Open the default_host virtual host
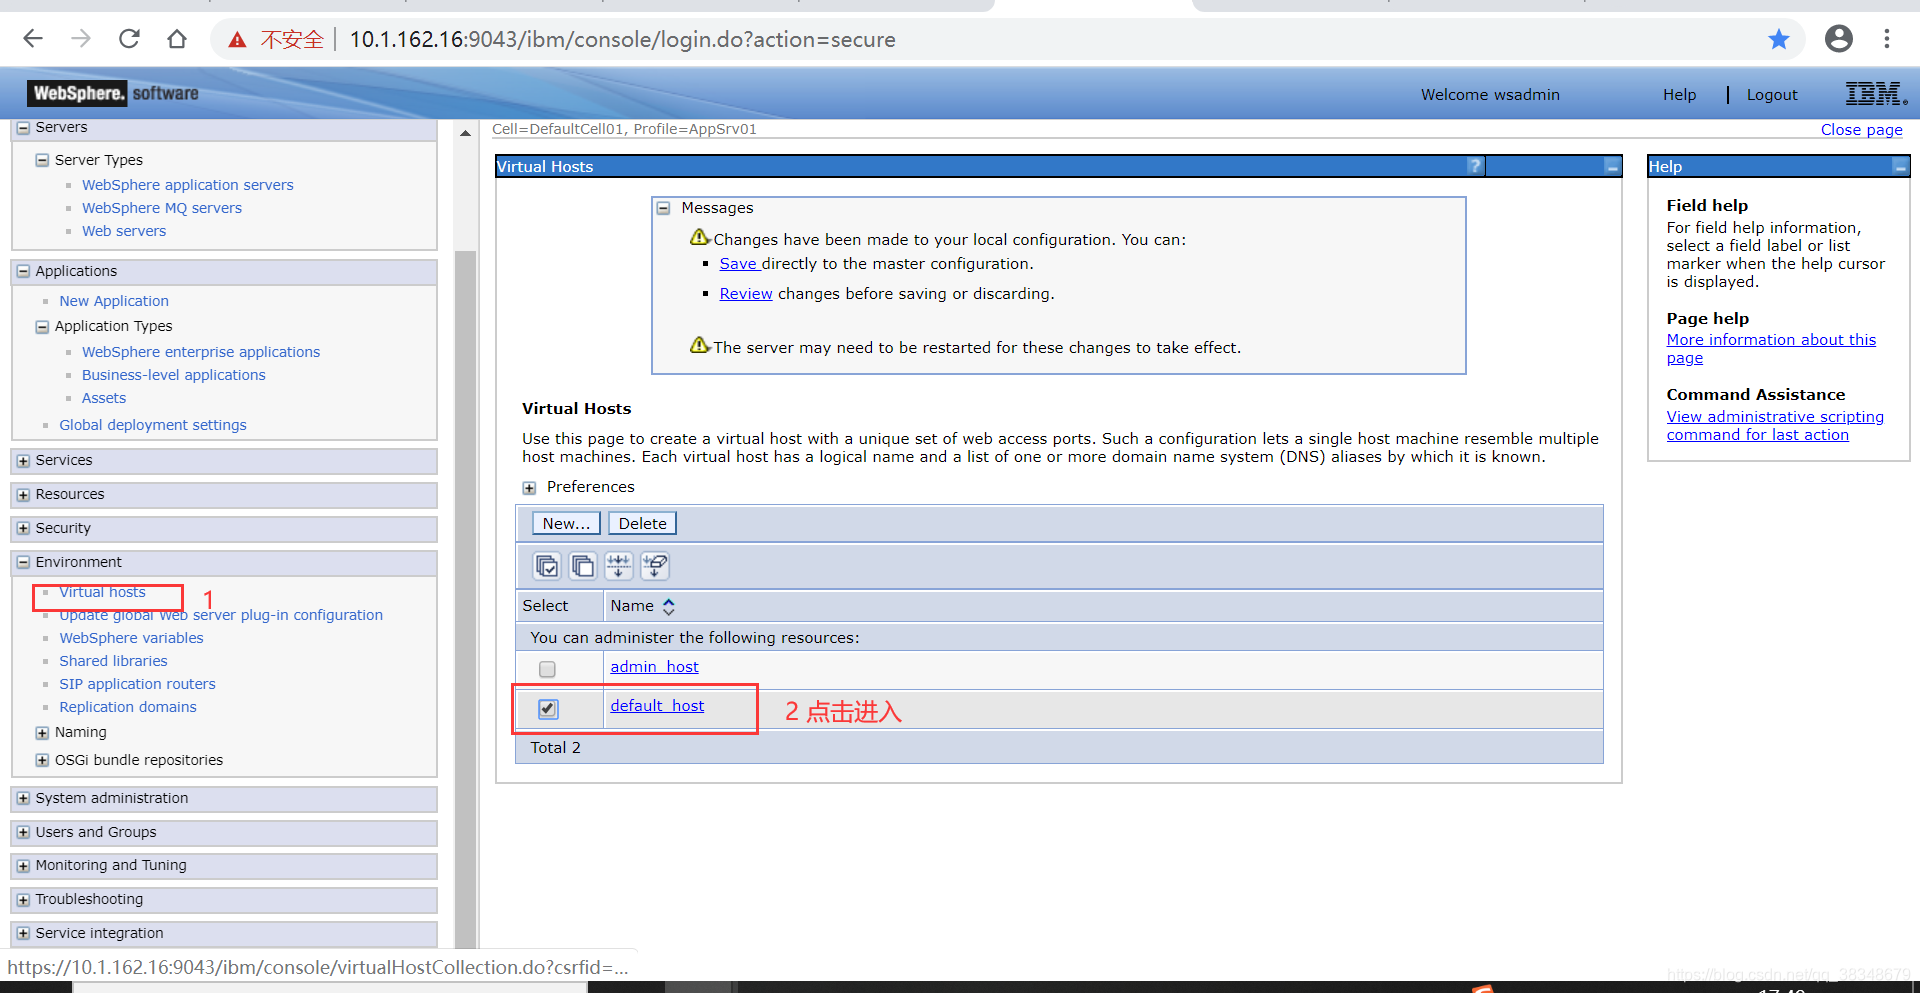The image size is (1920, 993). coord(657,706)
